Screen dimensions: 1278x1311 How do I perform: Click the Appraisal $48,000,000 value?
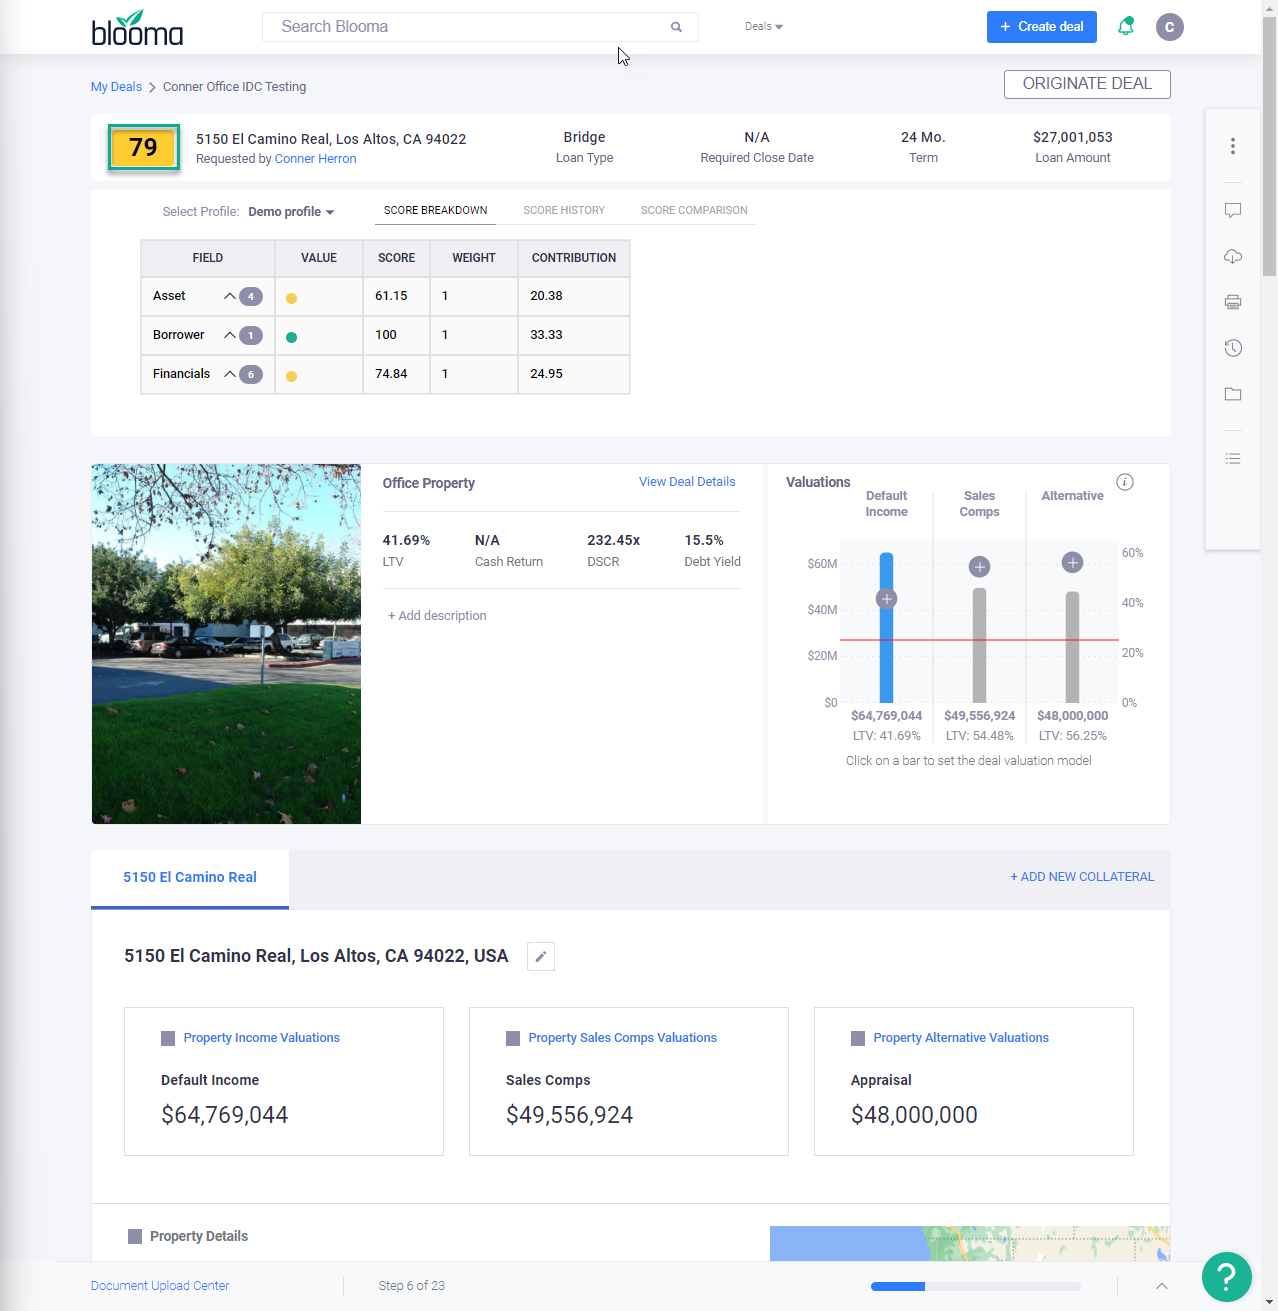click(914, 1115)
